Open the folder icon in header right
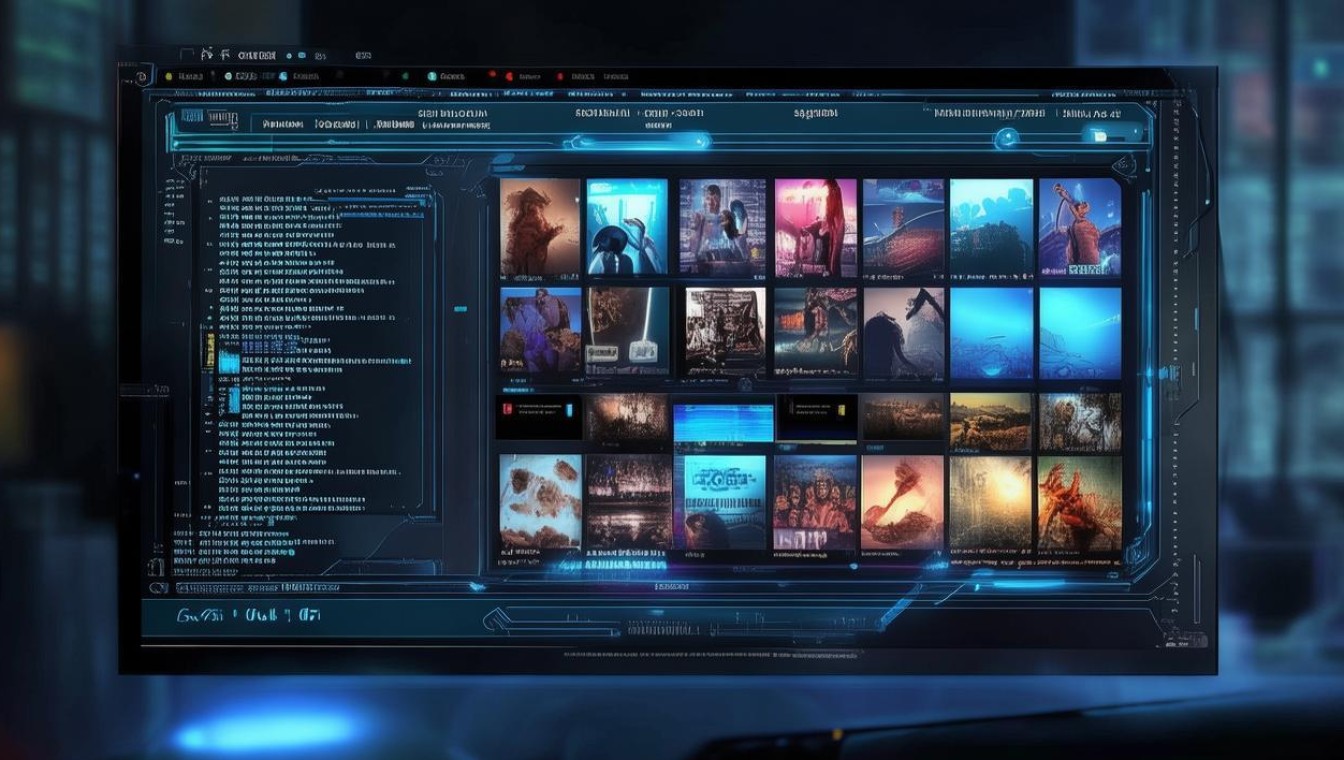 pos(1100,136)
